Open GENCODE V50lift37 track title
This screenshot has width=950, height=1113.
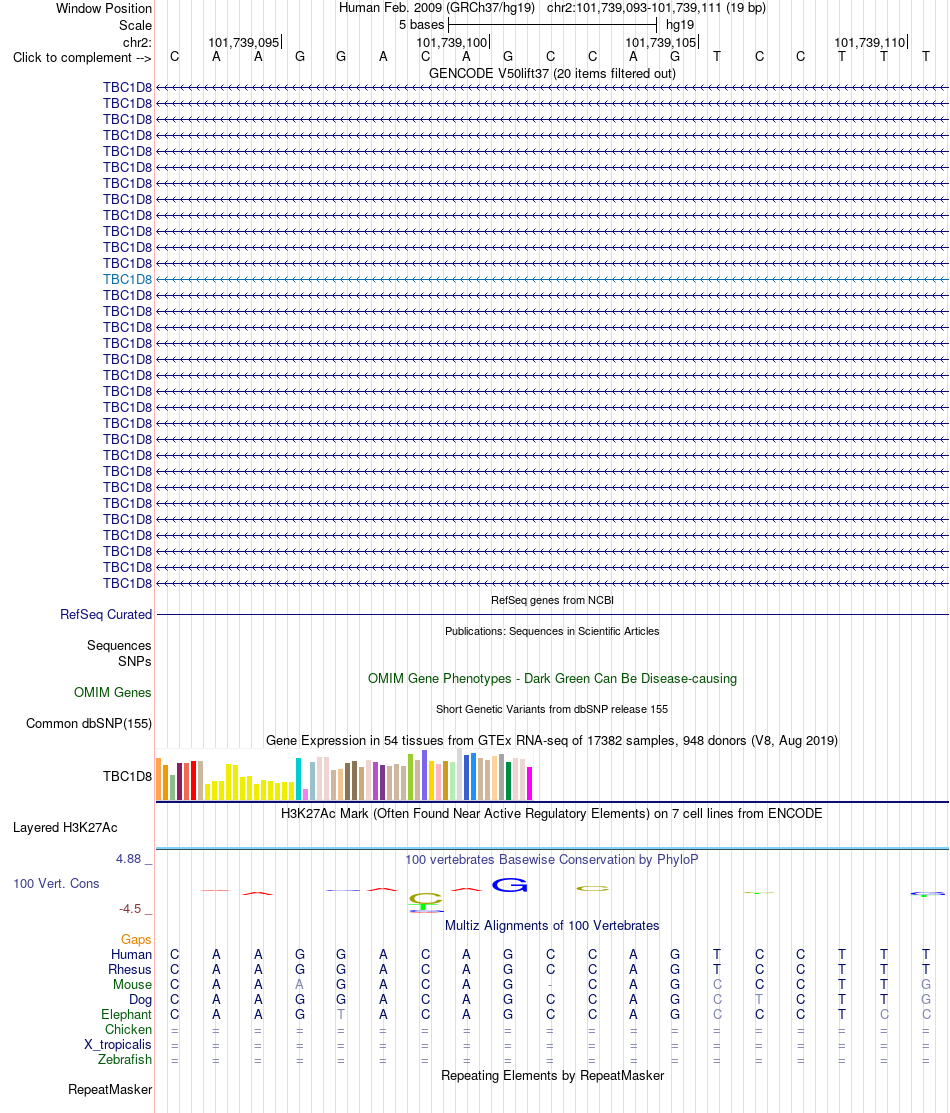pyautogui.click(x=552, y=73)
